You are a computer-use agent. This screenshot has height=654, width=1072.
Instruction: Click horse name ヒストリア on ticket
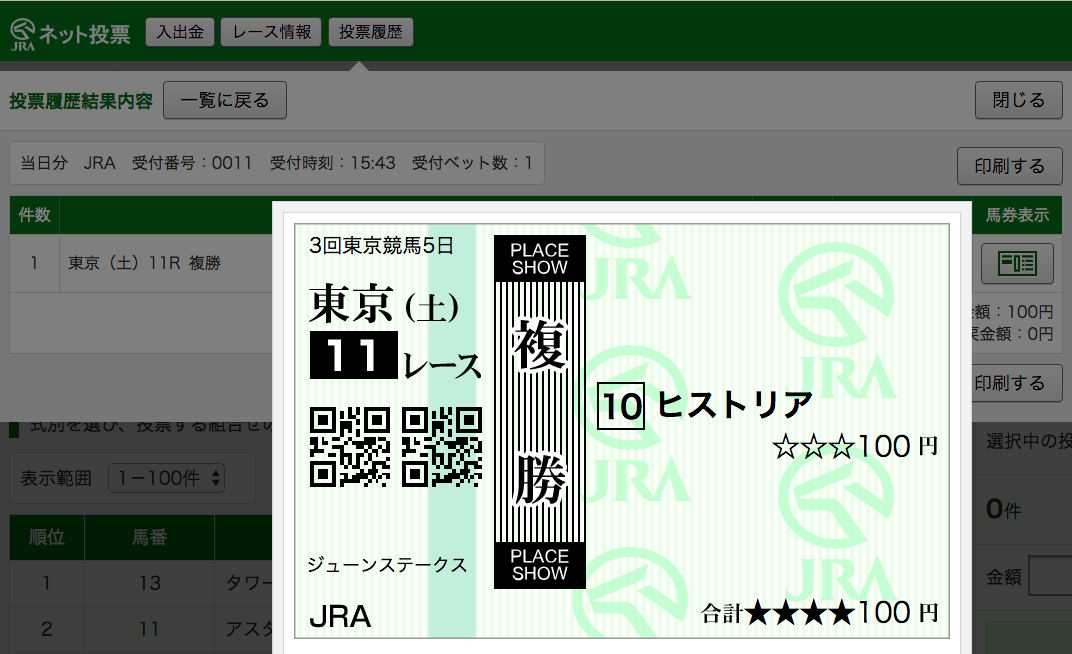(734, 405)
